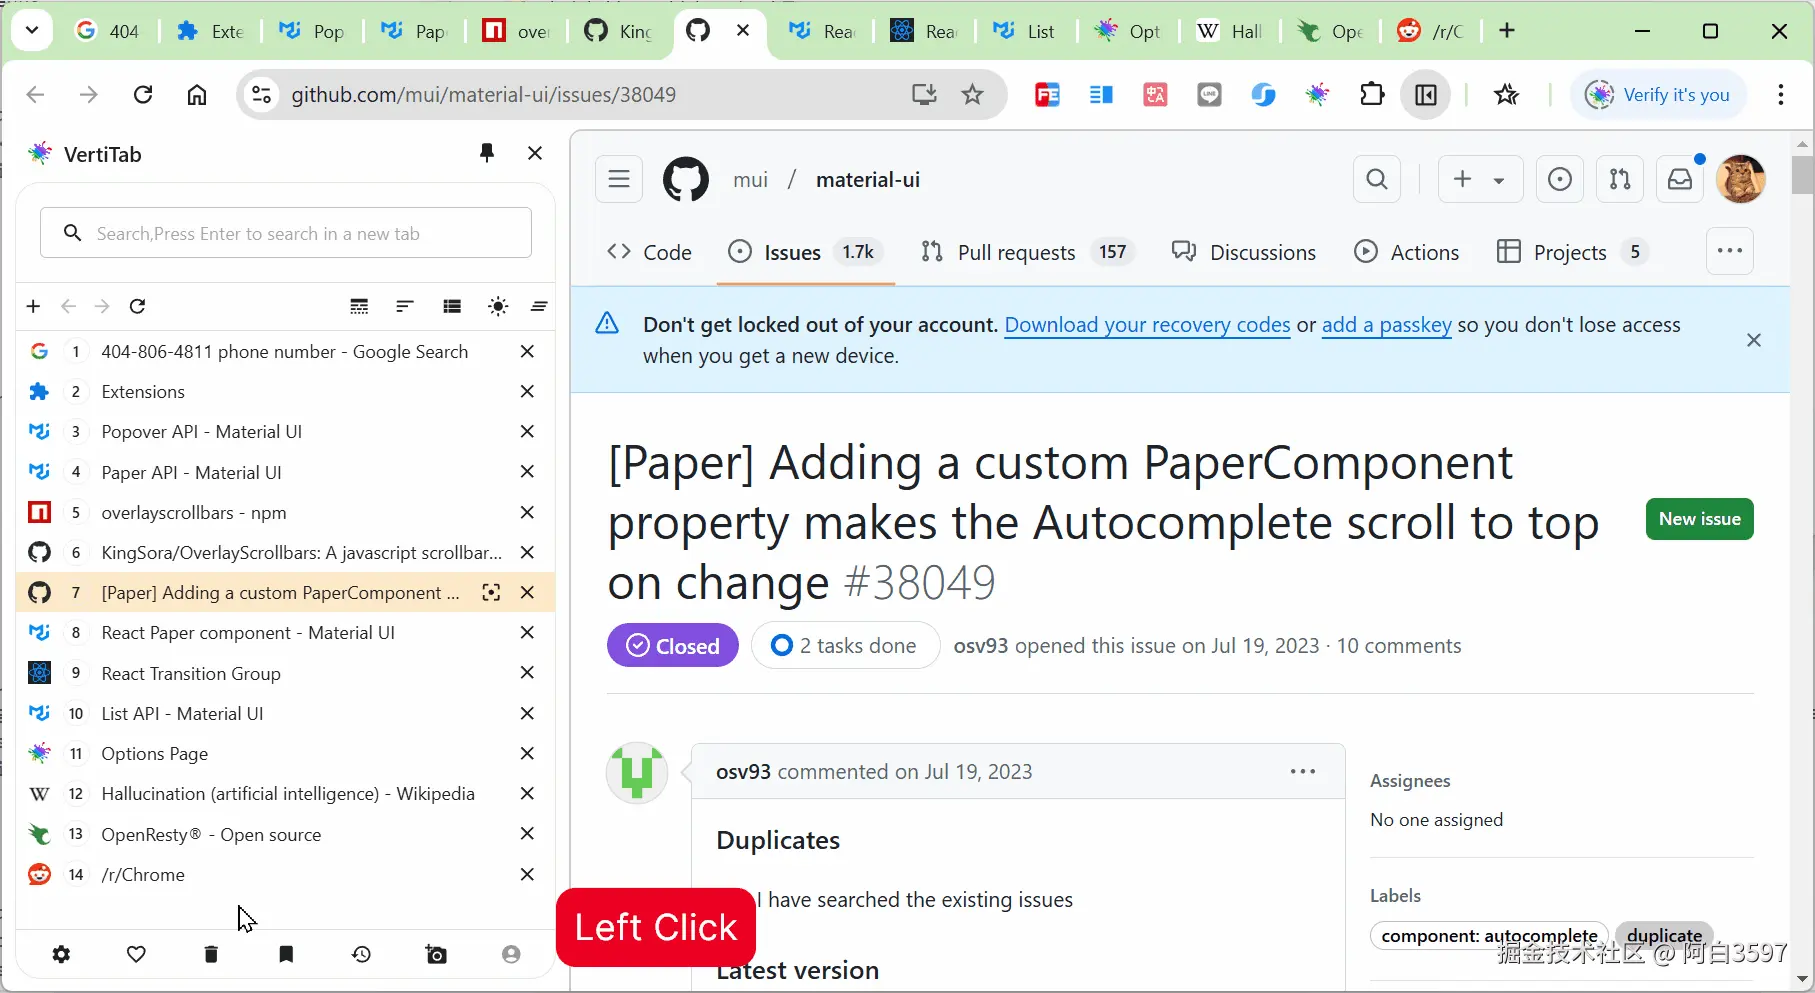Open VertiTab history icon
Viewport: 1815px width, 993px height.
click(x=361, y=954)
